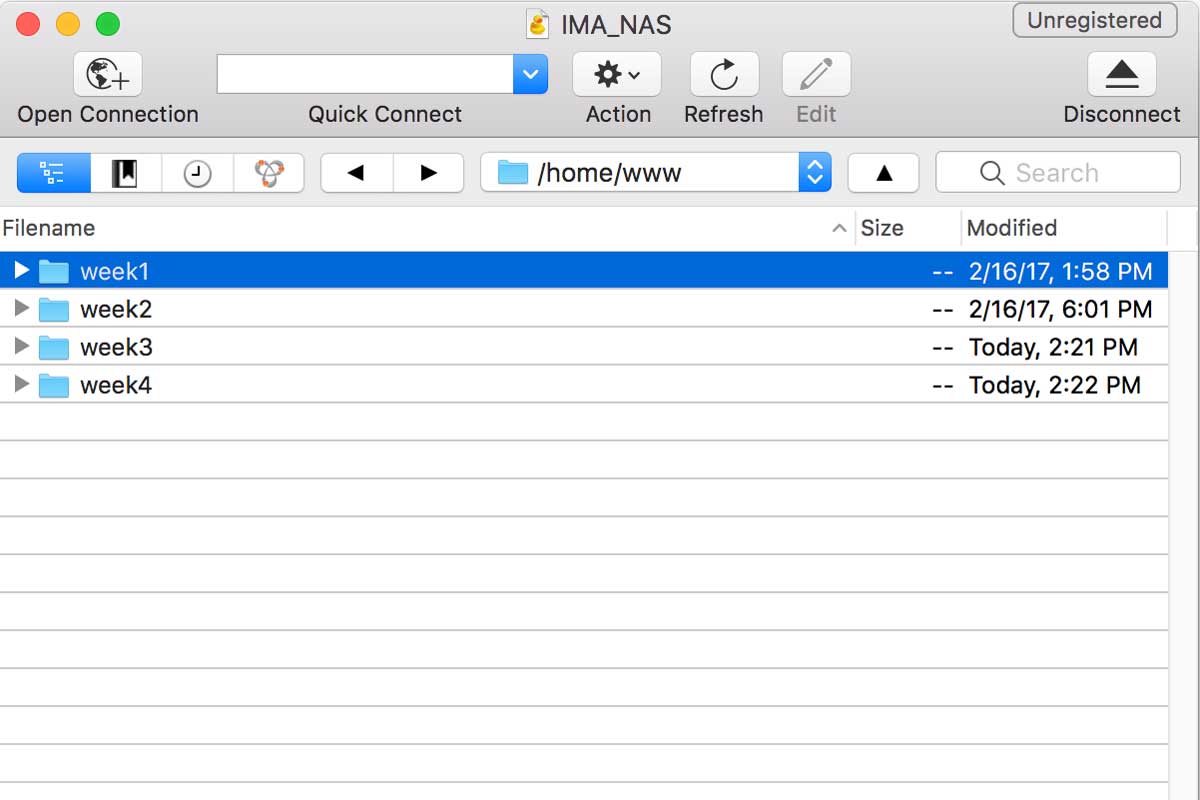Click the Unregistered button

pos(1094,21)
